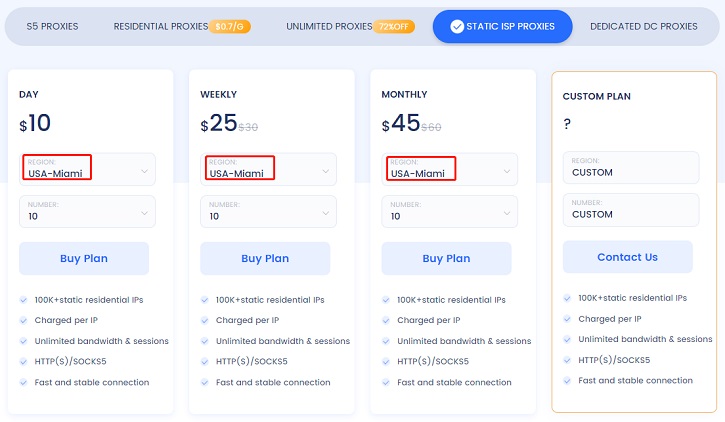Viewport: 725px width, 422px height.
Task: Click checkmark icon on Static ISP Proxies tab
Action: tap(457, 27)
